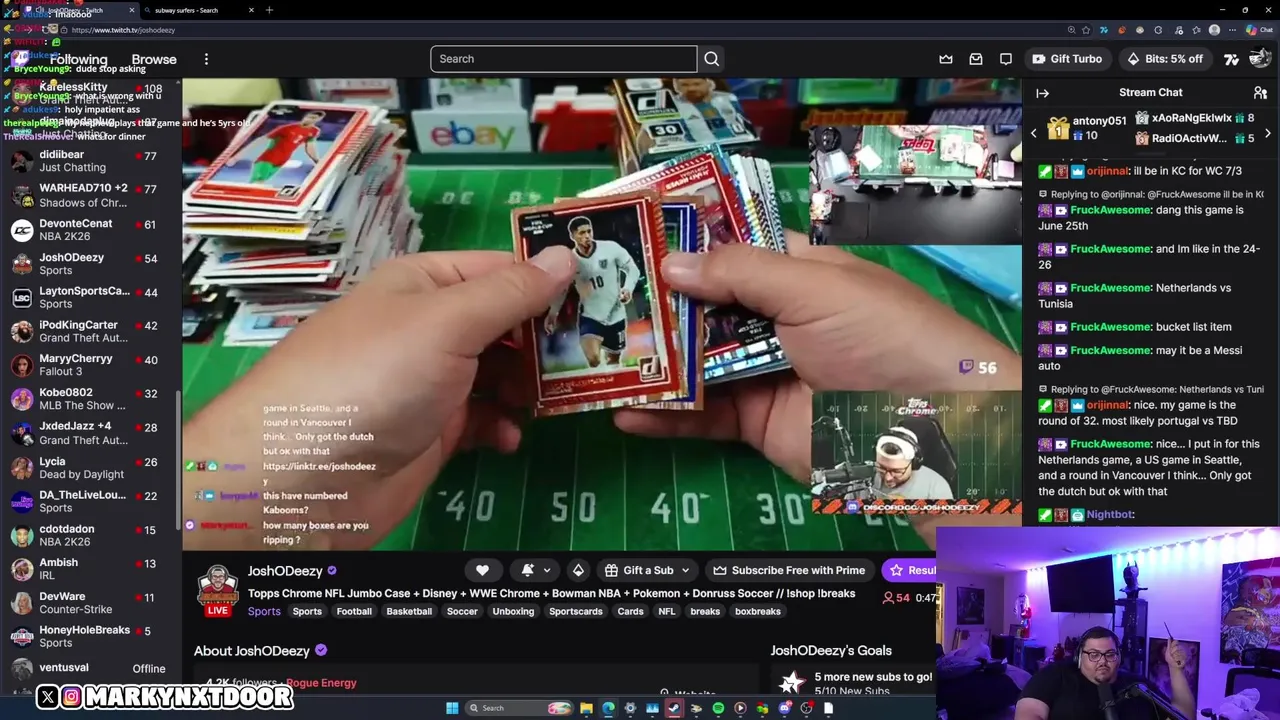Click Subscribe Free with Prime button
1280x720 pixels.
pyautogui.click(x=789, y=570)
